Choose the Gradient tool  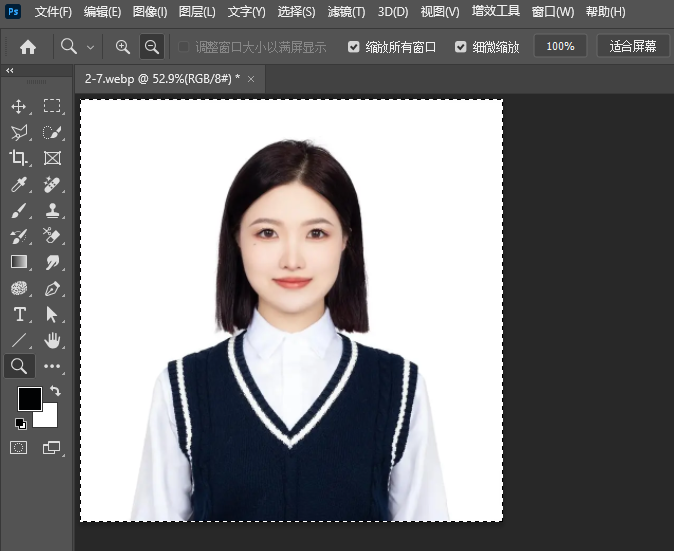tap(19, 262)
